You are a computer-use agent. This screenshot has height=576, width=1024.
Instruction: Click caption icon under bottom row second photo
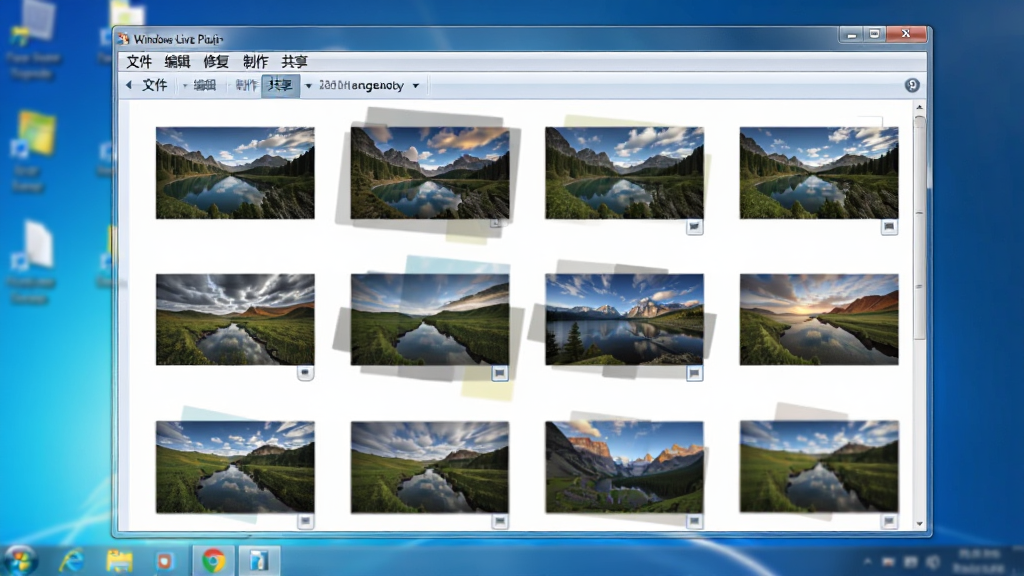500,521
